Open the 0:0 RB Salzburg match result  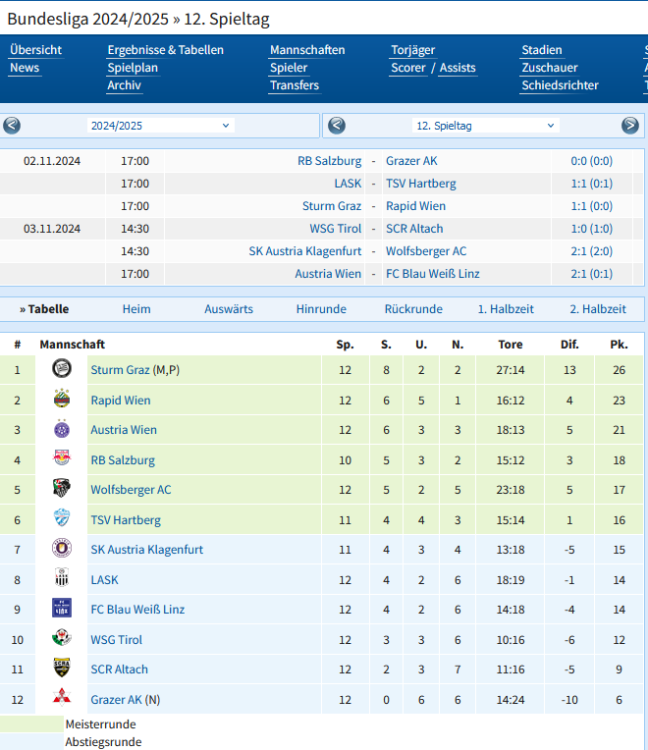click(591, 161)
